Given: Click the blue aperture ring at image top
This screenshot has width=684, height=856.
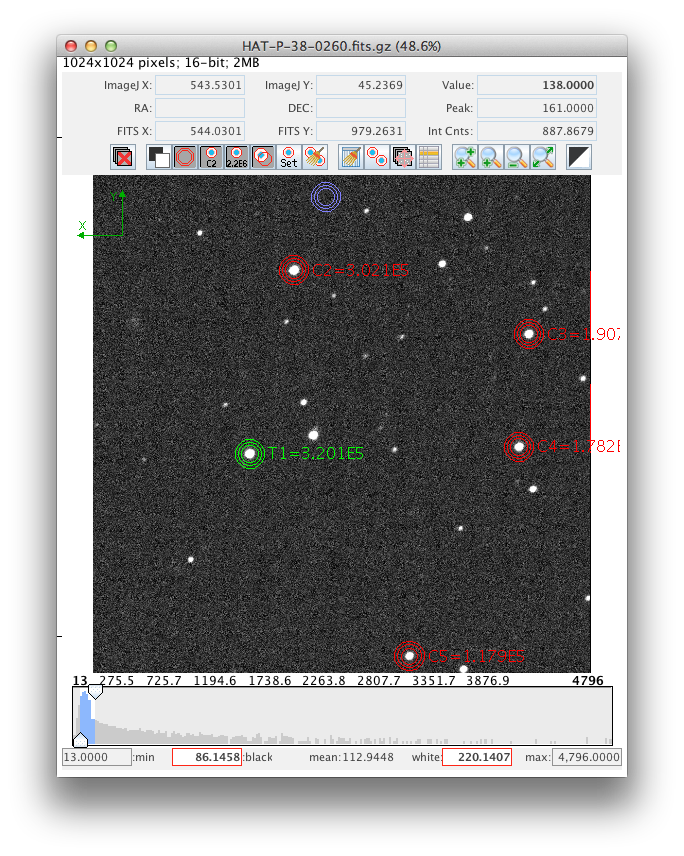Looking at the screenshot, I should click(x=326, y=198).
